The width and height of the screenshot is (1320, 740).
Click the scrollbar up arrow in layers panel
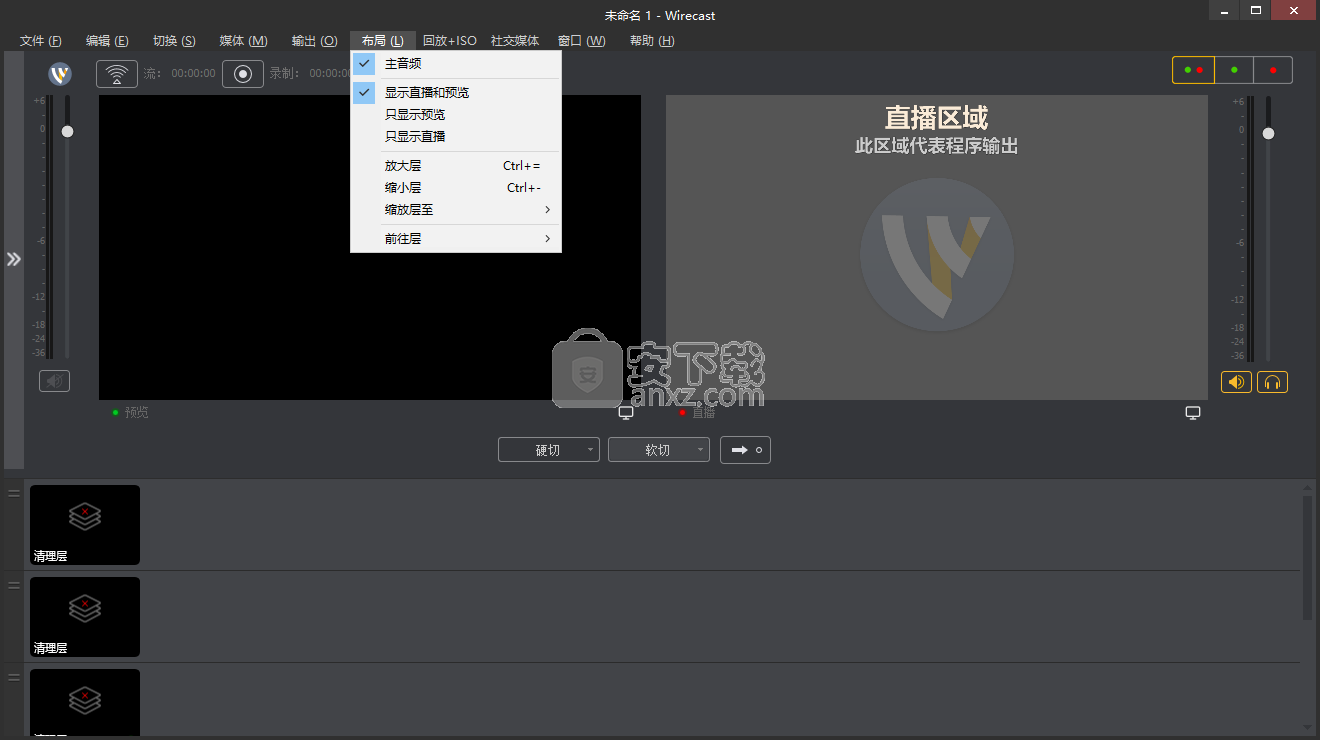coord(1307,487)
